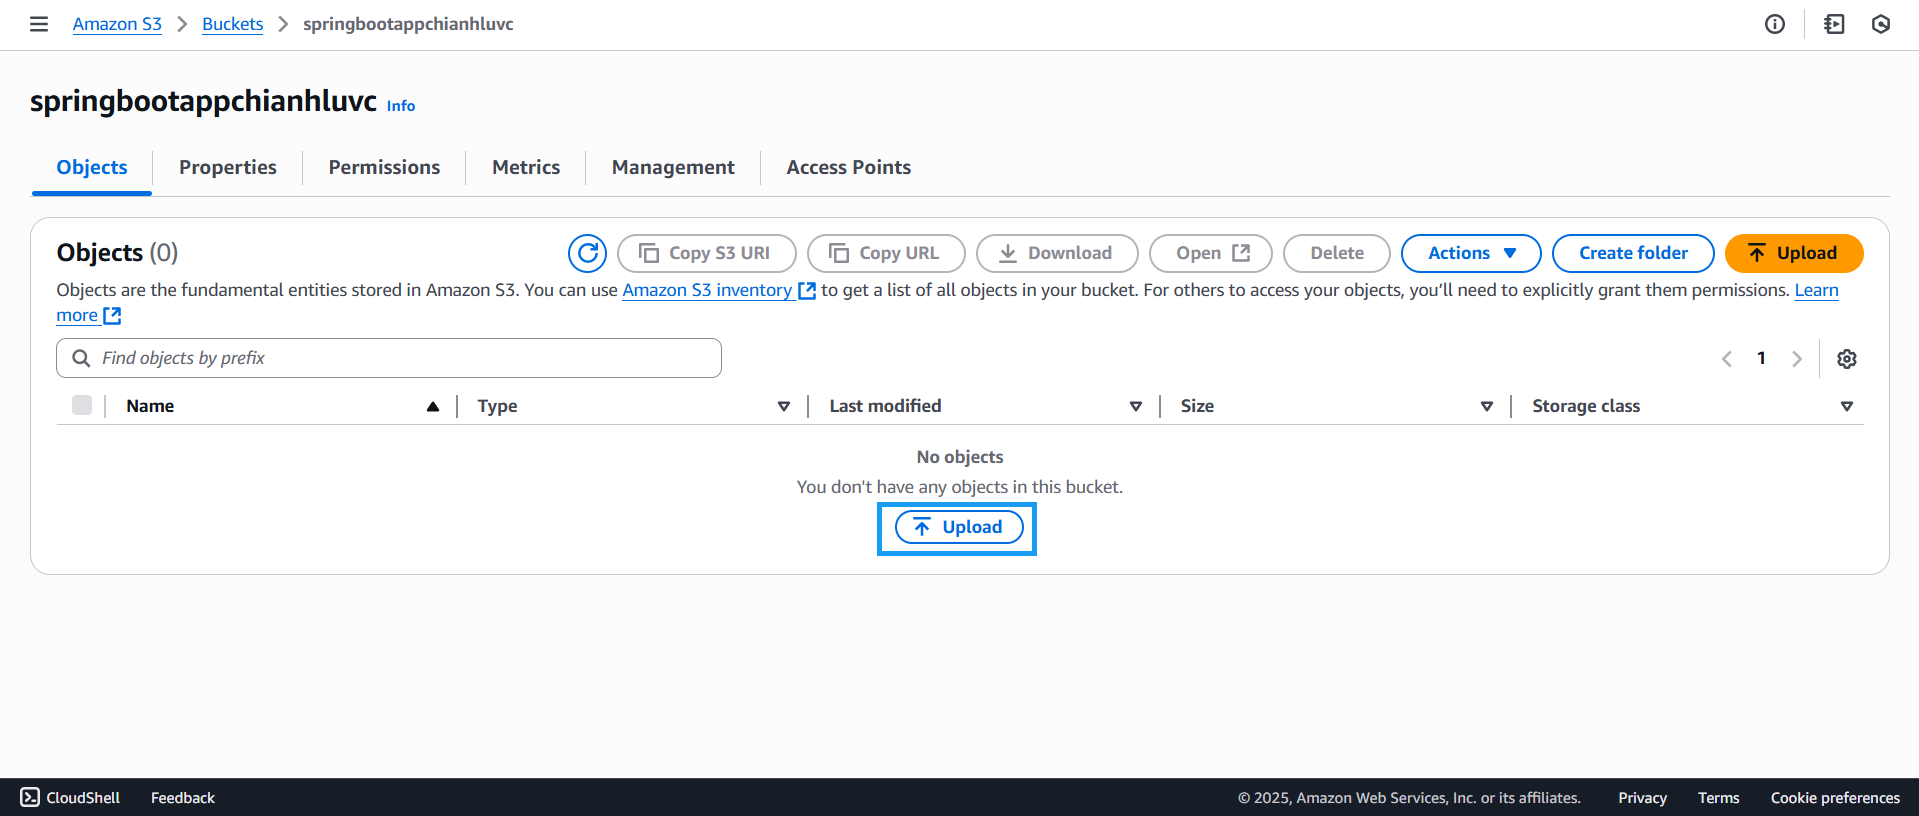Sort by Last modified column arrow
The height and width of the screenshot is (816, 1919).
pyautogui.click(x=1136, y=406)
